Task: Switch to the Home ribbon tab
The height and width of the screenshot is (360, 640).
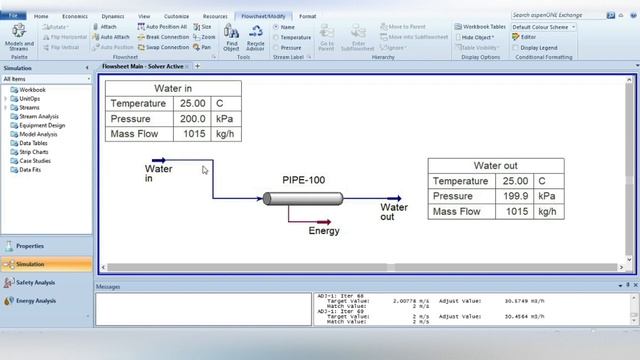Action: [x=41, y=16]
